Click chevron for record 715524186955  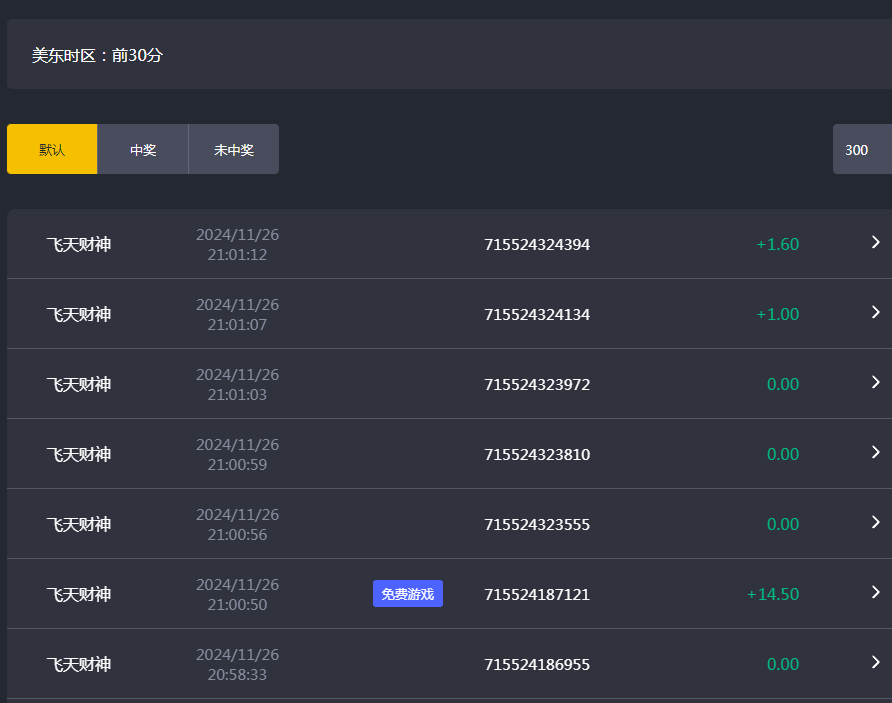(x=875, y=663)
